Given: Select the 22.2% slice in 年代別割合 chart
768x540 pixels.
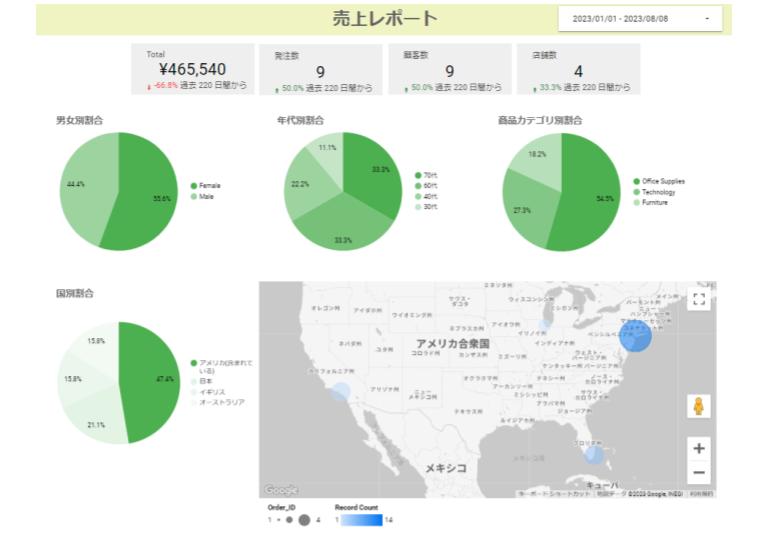Looking at the screenshot, I should pyautogui.click(x=306, y=184).
